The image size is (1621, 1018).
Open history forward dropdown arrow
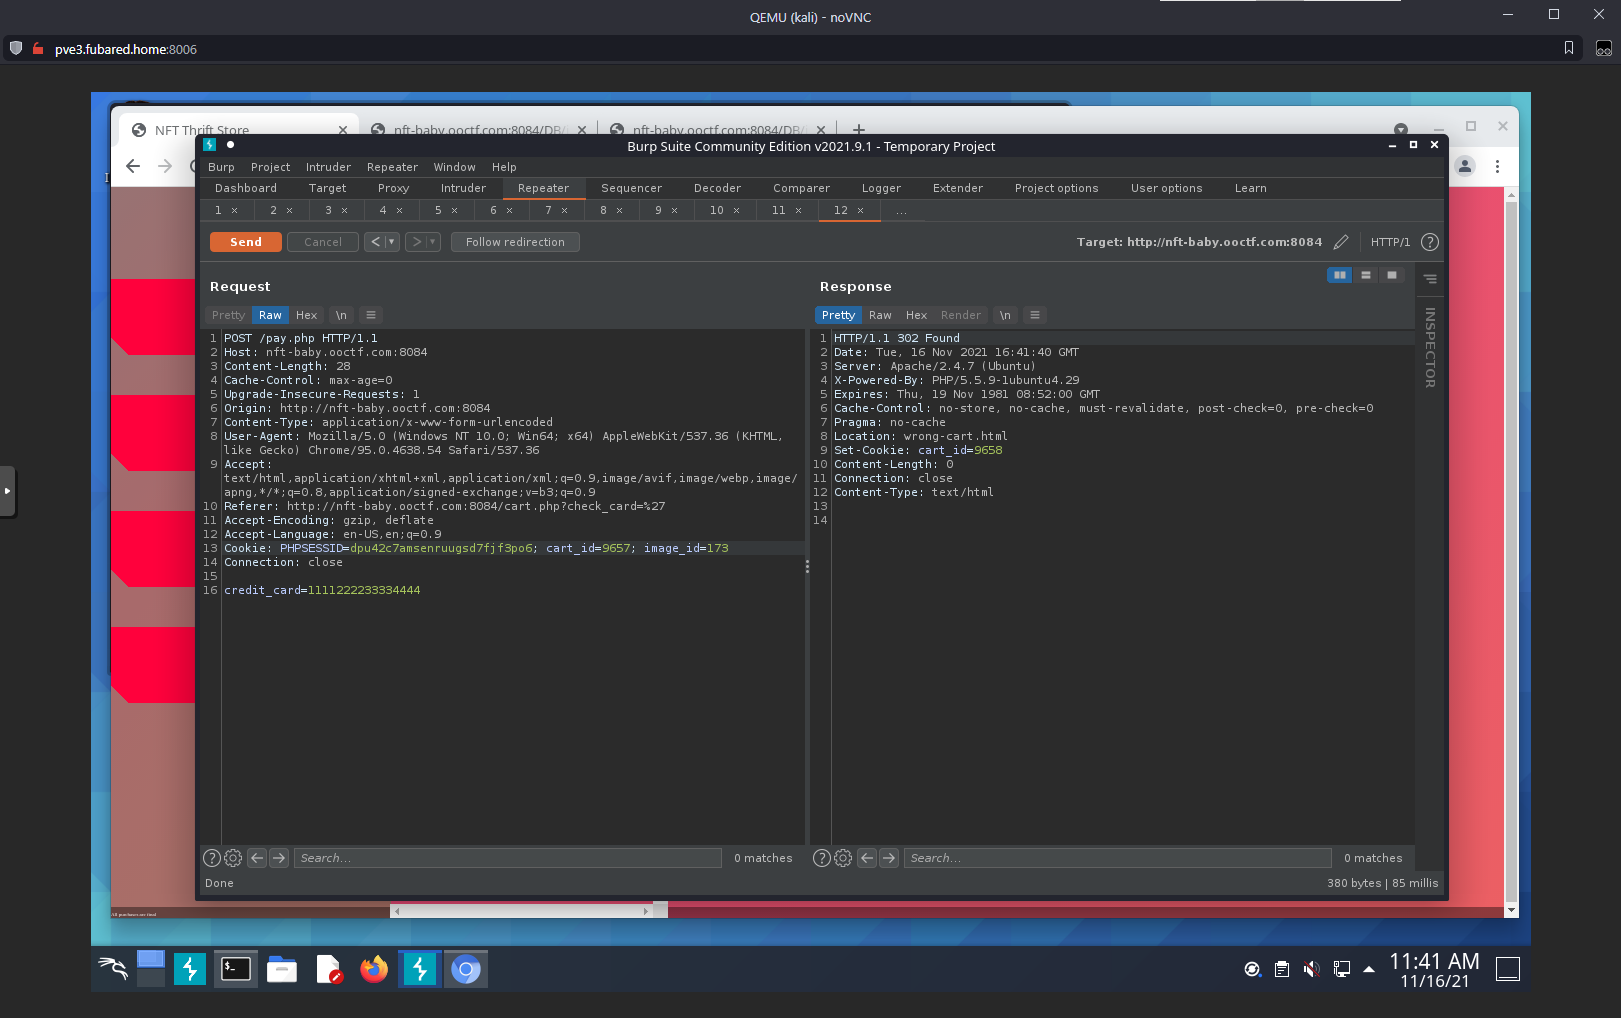tap(433, 242)
